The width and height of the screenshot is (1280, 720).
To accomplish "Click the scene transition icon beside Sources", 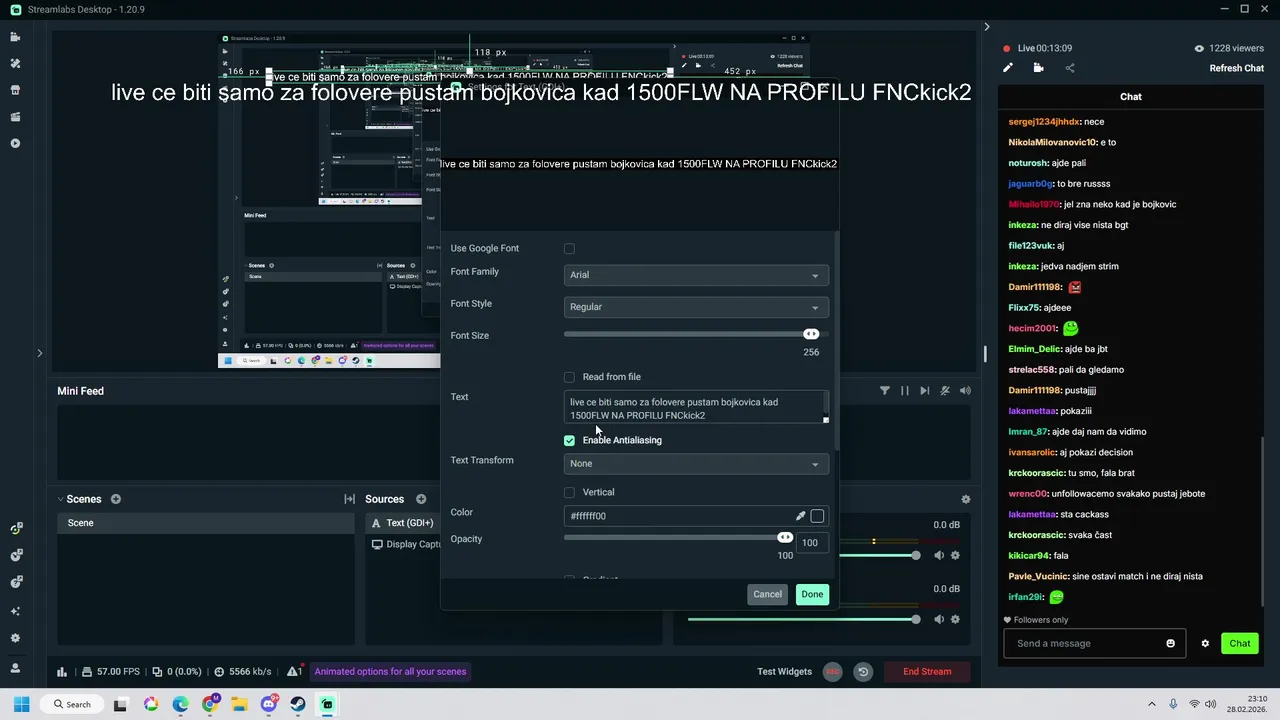I will pos(349,499).
